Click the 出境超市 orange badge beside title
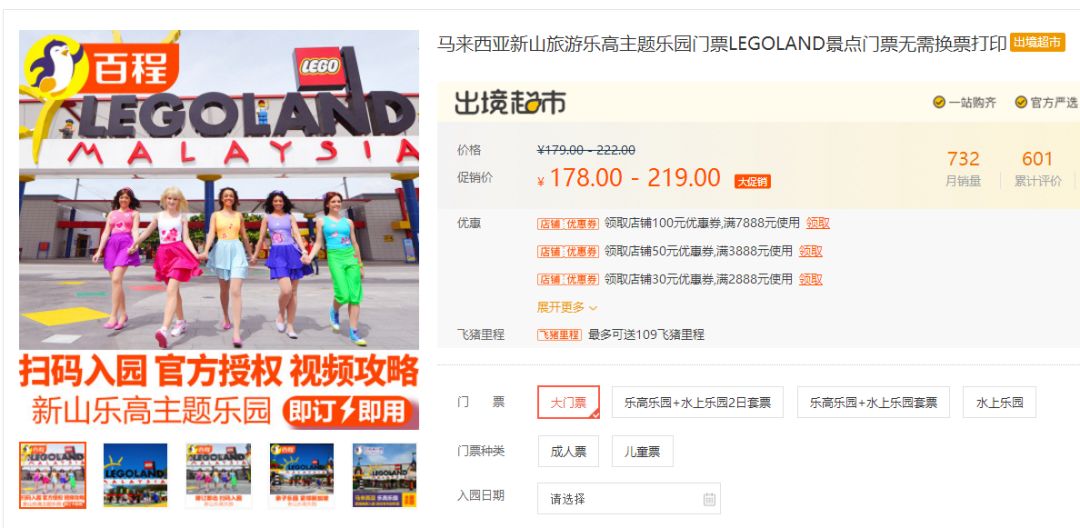1080x528 pixels. [x=1037, y=43]
